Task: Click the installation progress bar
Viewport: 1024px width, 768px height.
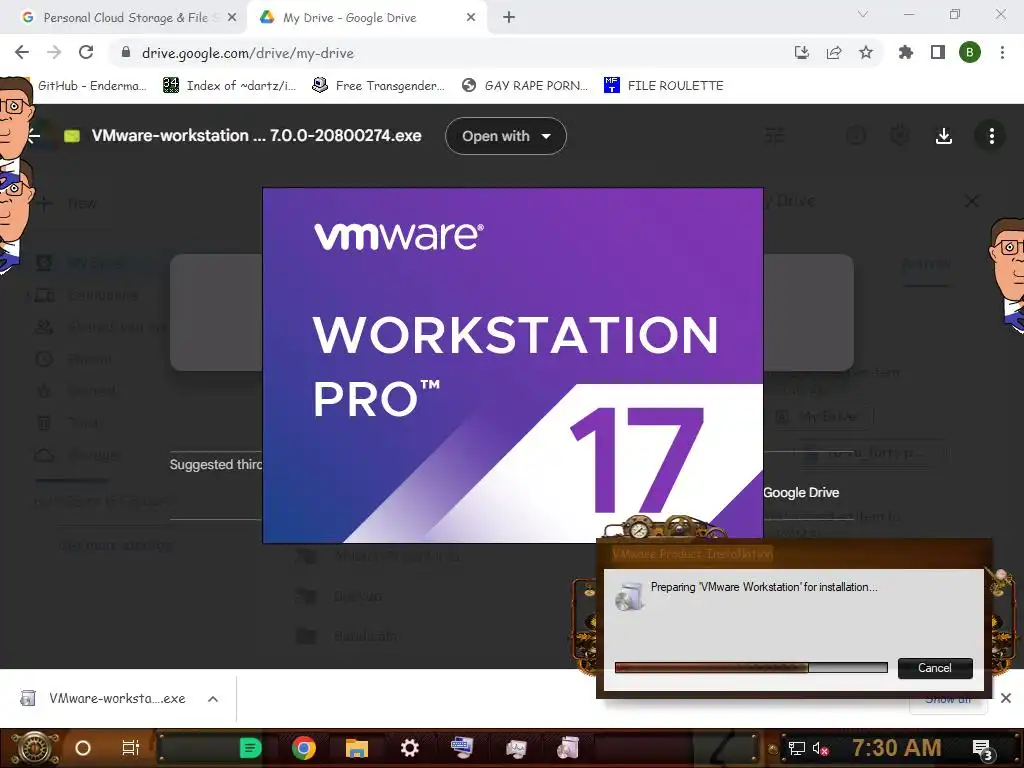Action: [751, 667]
